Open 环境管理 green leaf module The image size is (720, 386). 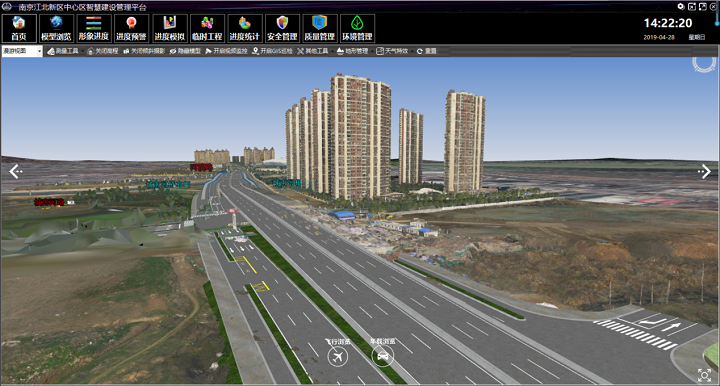(357, 28)
